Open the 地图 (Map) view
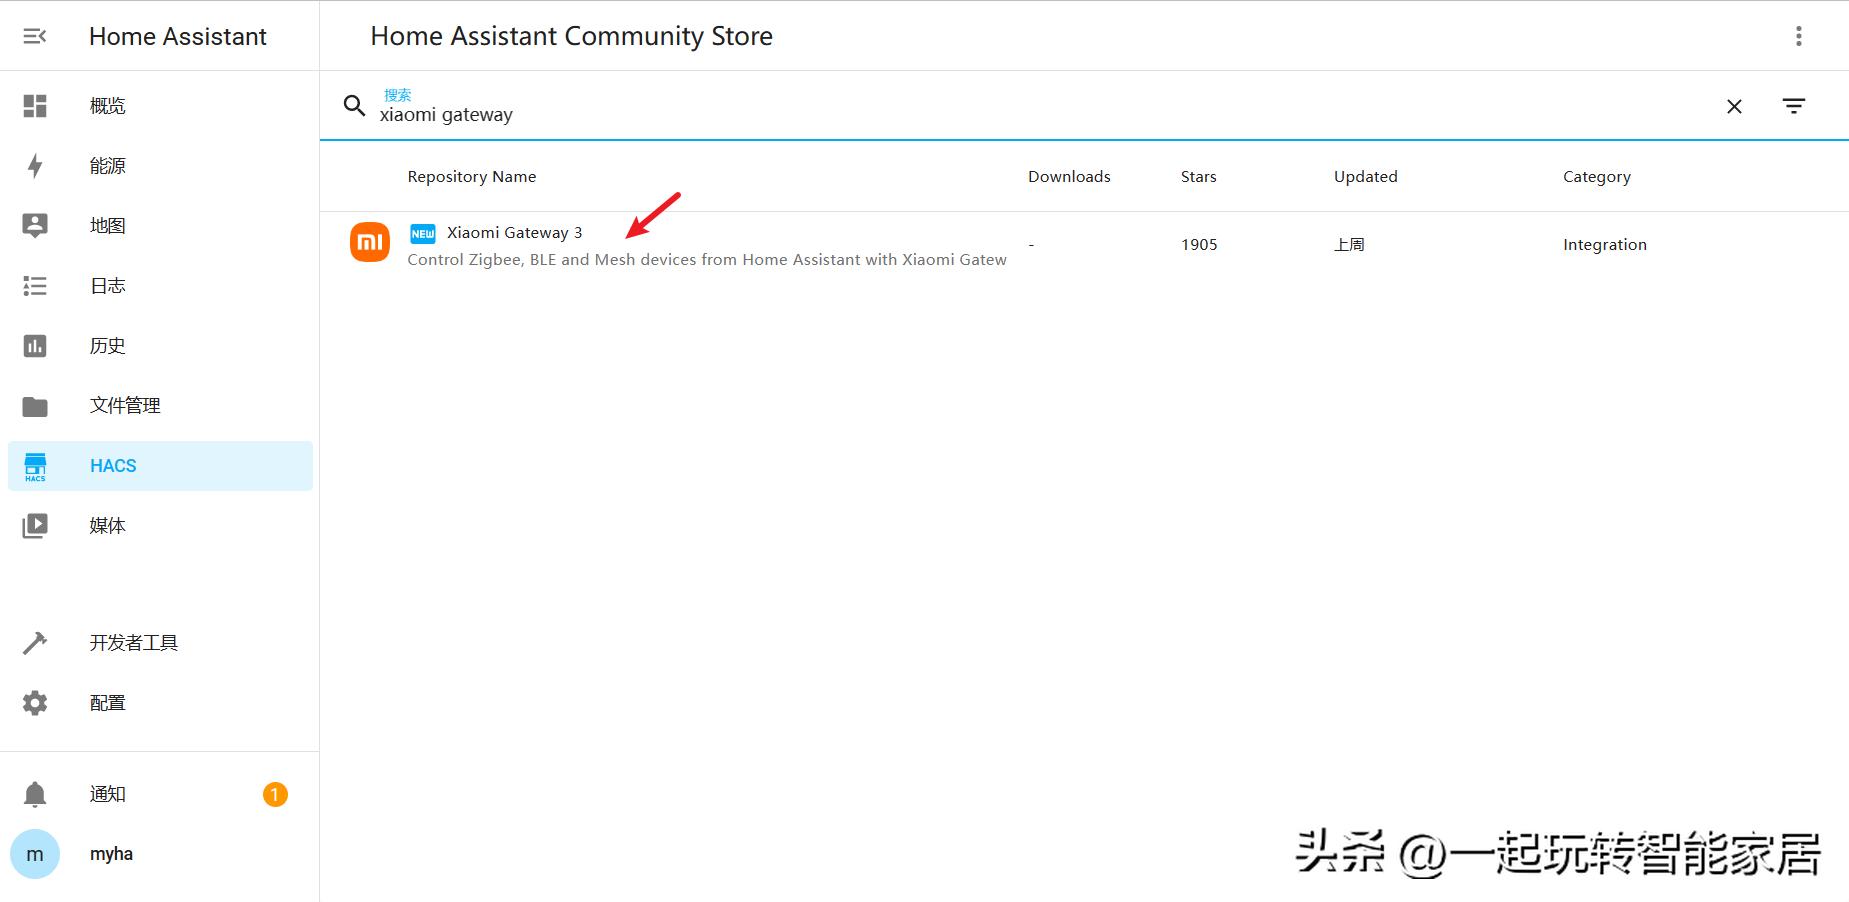Screen dimensions: 1849x902 click(107, 225)
